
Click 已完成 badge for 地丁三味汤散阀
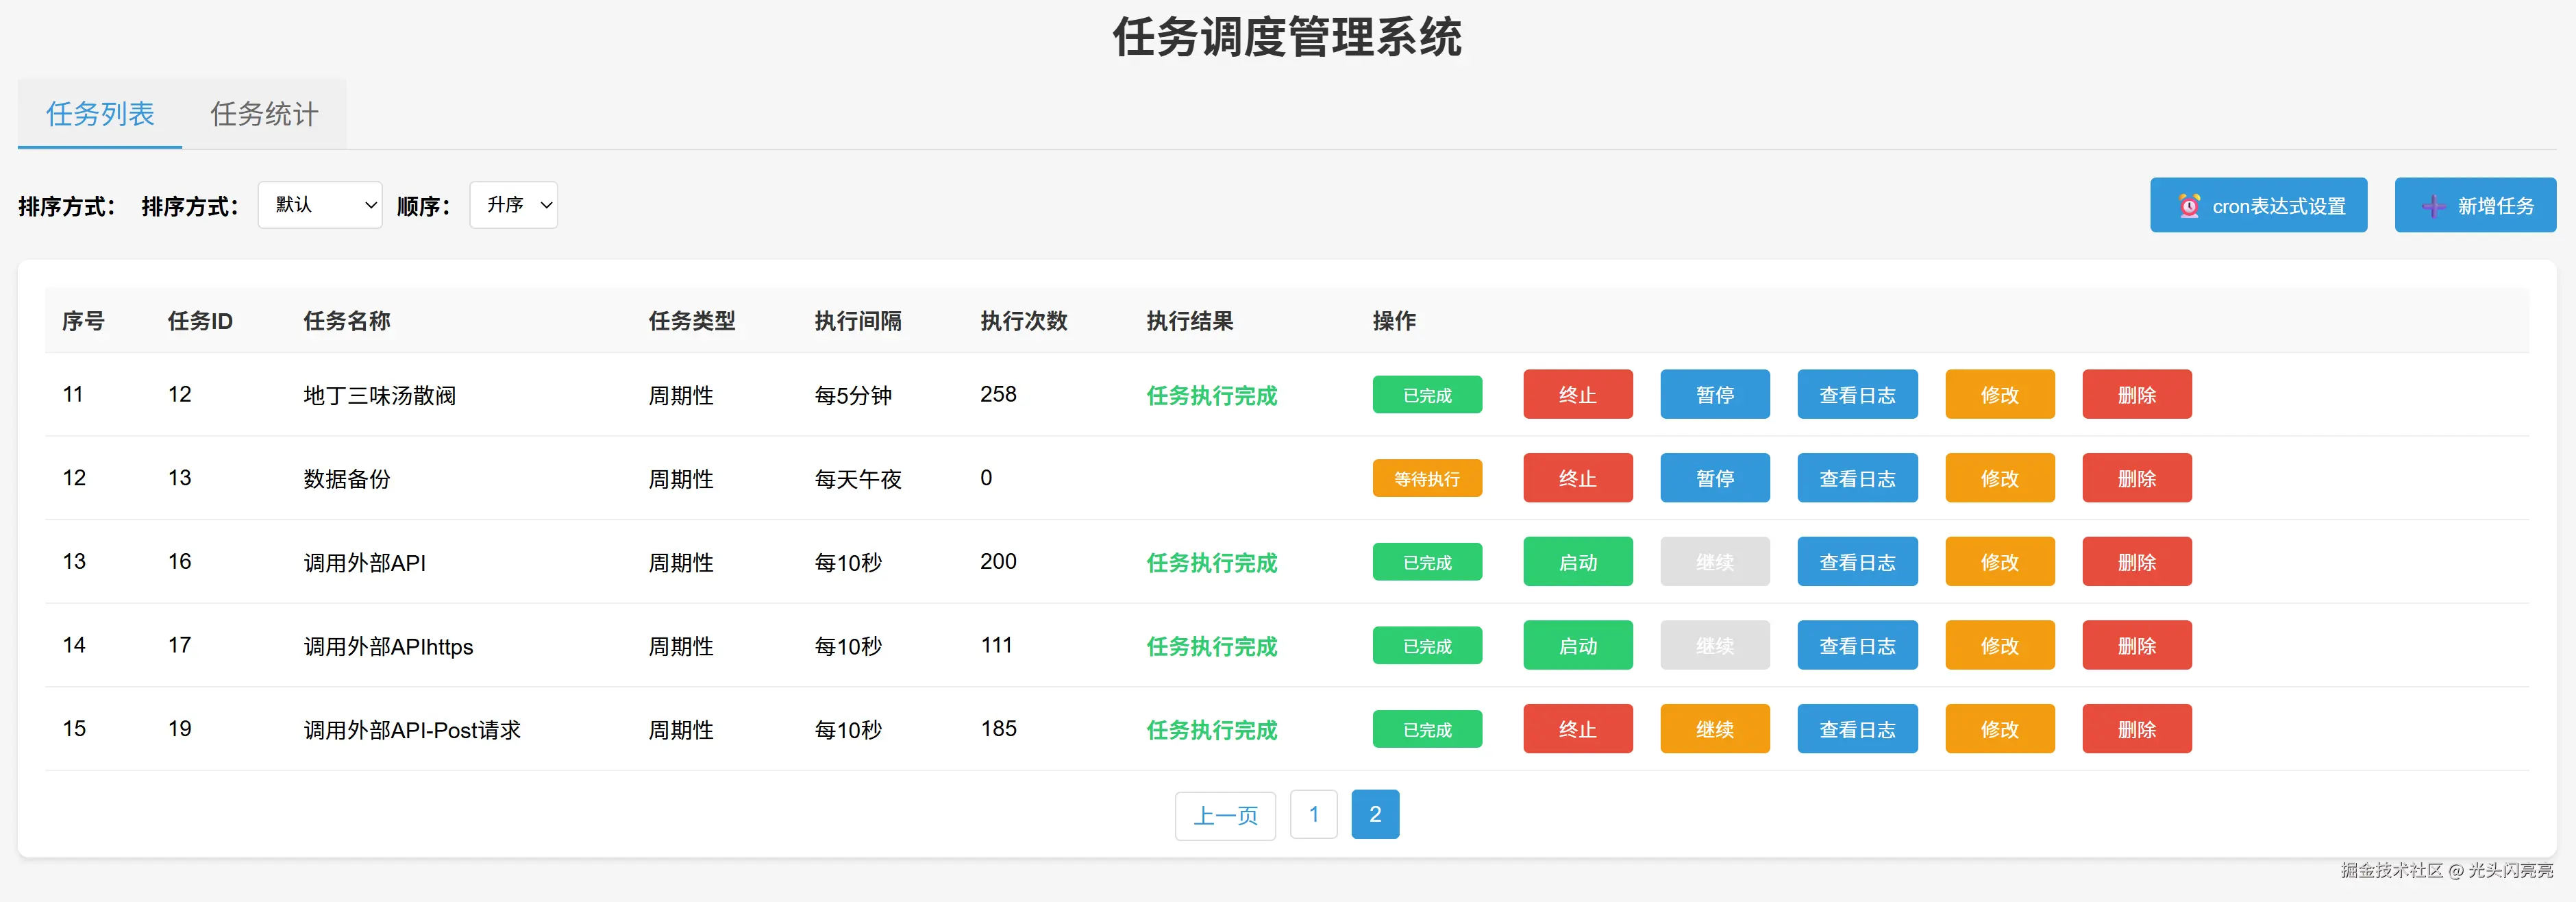point(1427,395)
